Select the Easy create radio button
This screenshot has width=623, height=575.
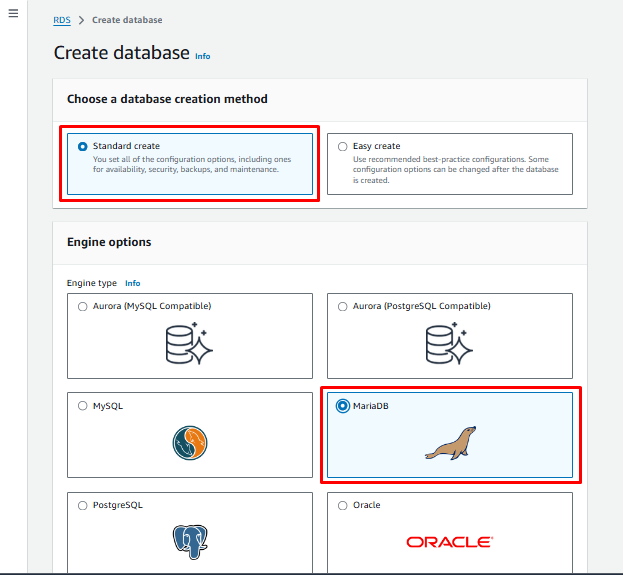click(343, 146)
